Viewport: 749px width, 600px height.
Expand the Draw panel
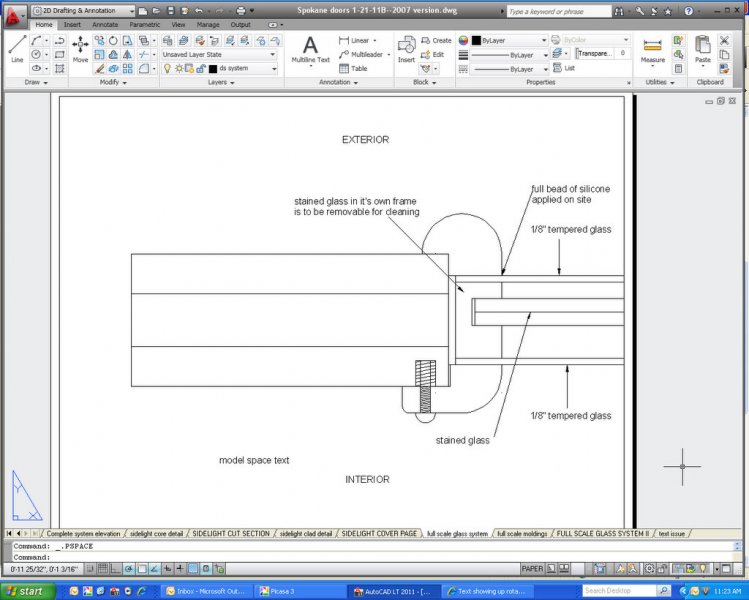(36, 82)
